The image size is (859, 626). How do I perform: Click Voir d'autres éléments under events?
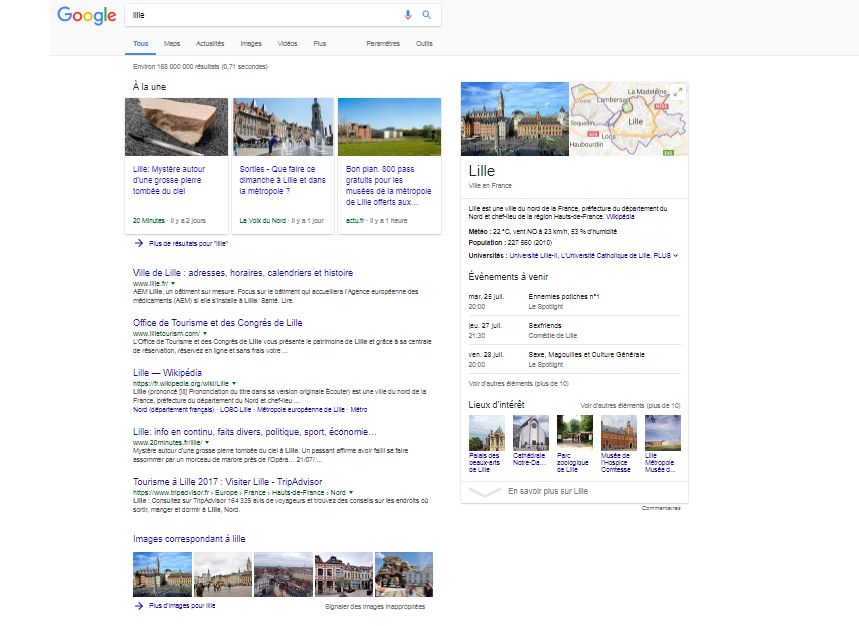pyautogui.click(x=518, y=383)
